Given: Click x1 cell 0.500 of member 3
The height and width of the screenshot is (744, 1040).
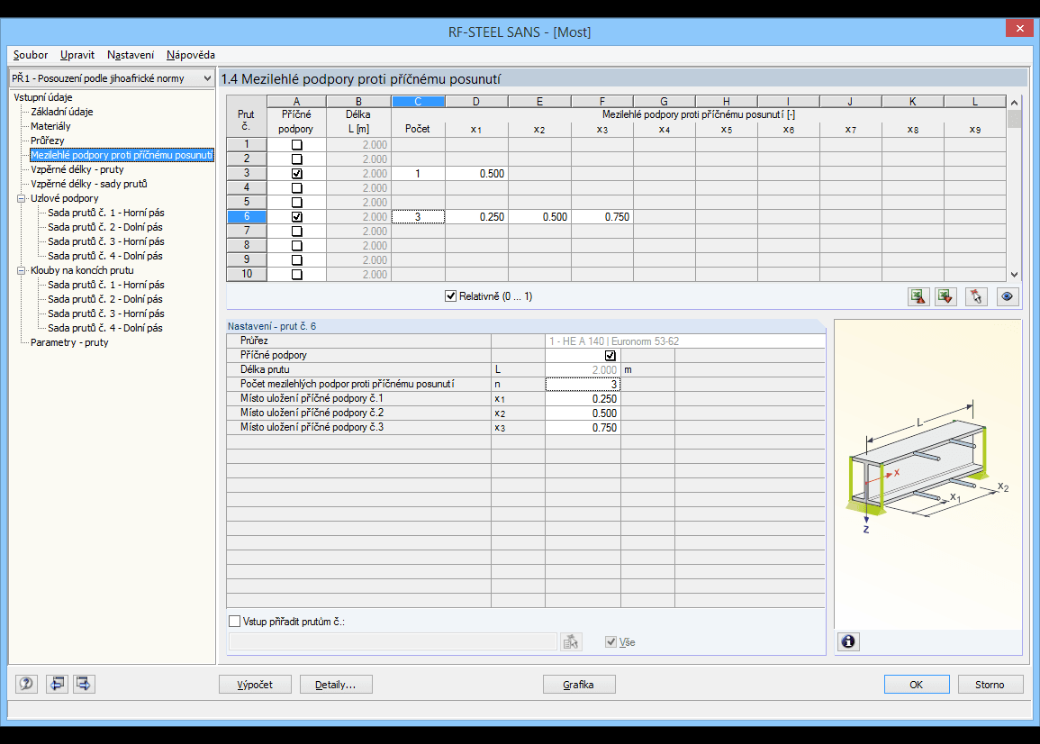Looking at the screenshot, I should (x=476, y=174).
